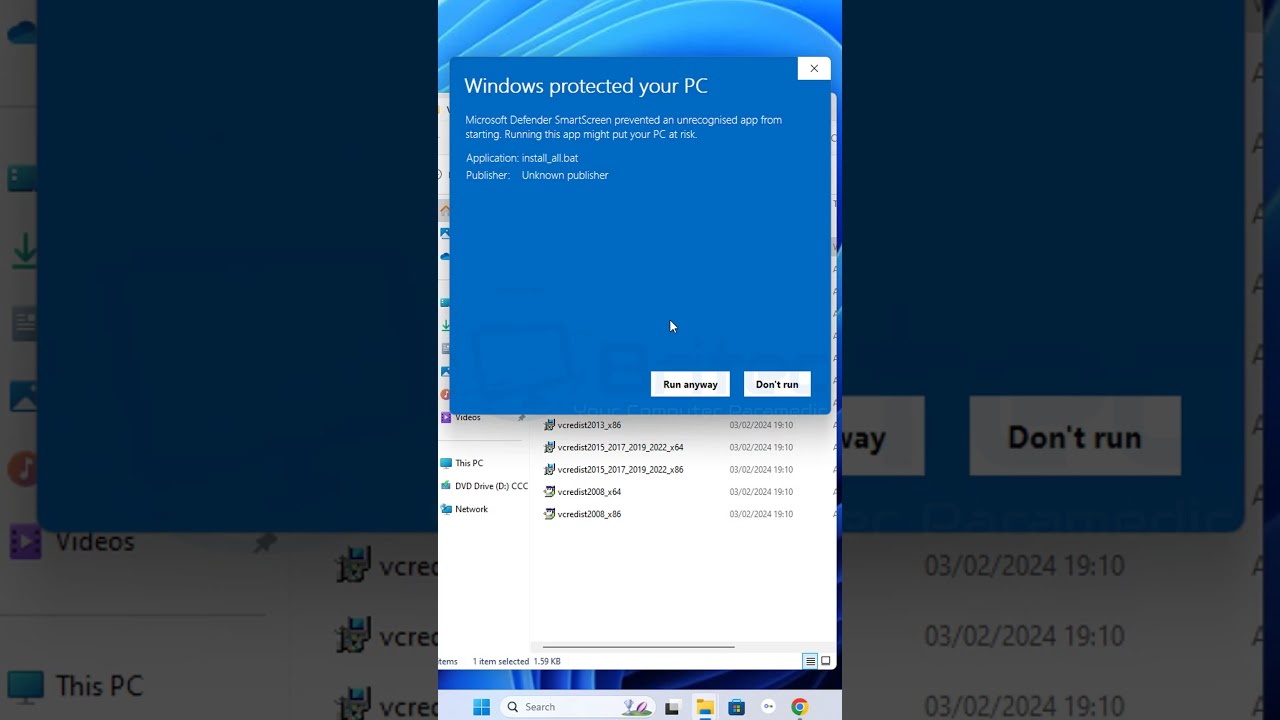The image size is (1280, 720).
Task: Choose Don't run in SmartScreen dialog
Action: click(x=777, y=384)
